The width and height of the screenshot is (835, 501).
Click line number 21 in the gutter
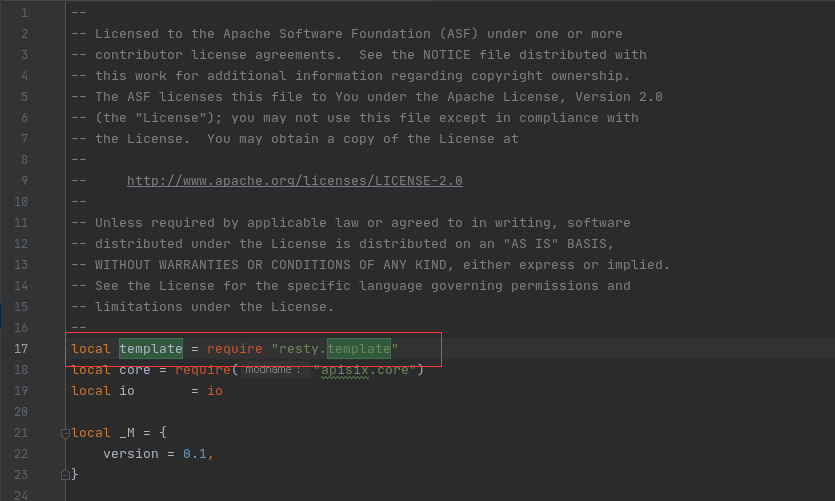pos(21,433)
